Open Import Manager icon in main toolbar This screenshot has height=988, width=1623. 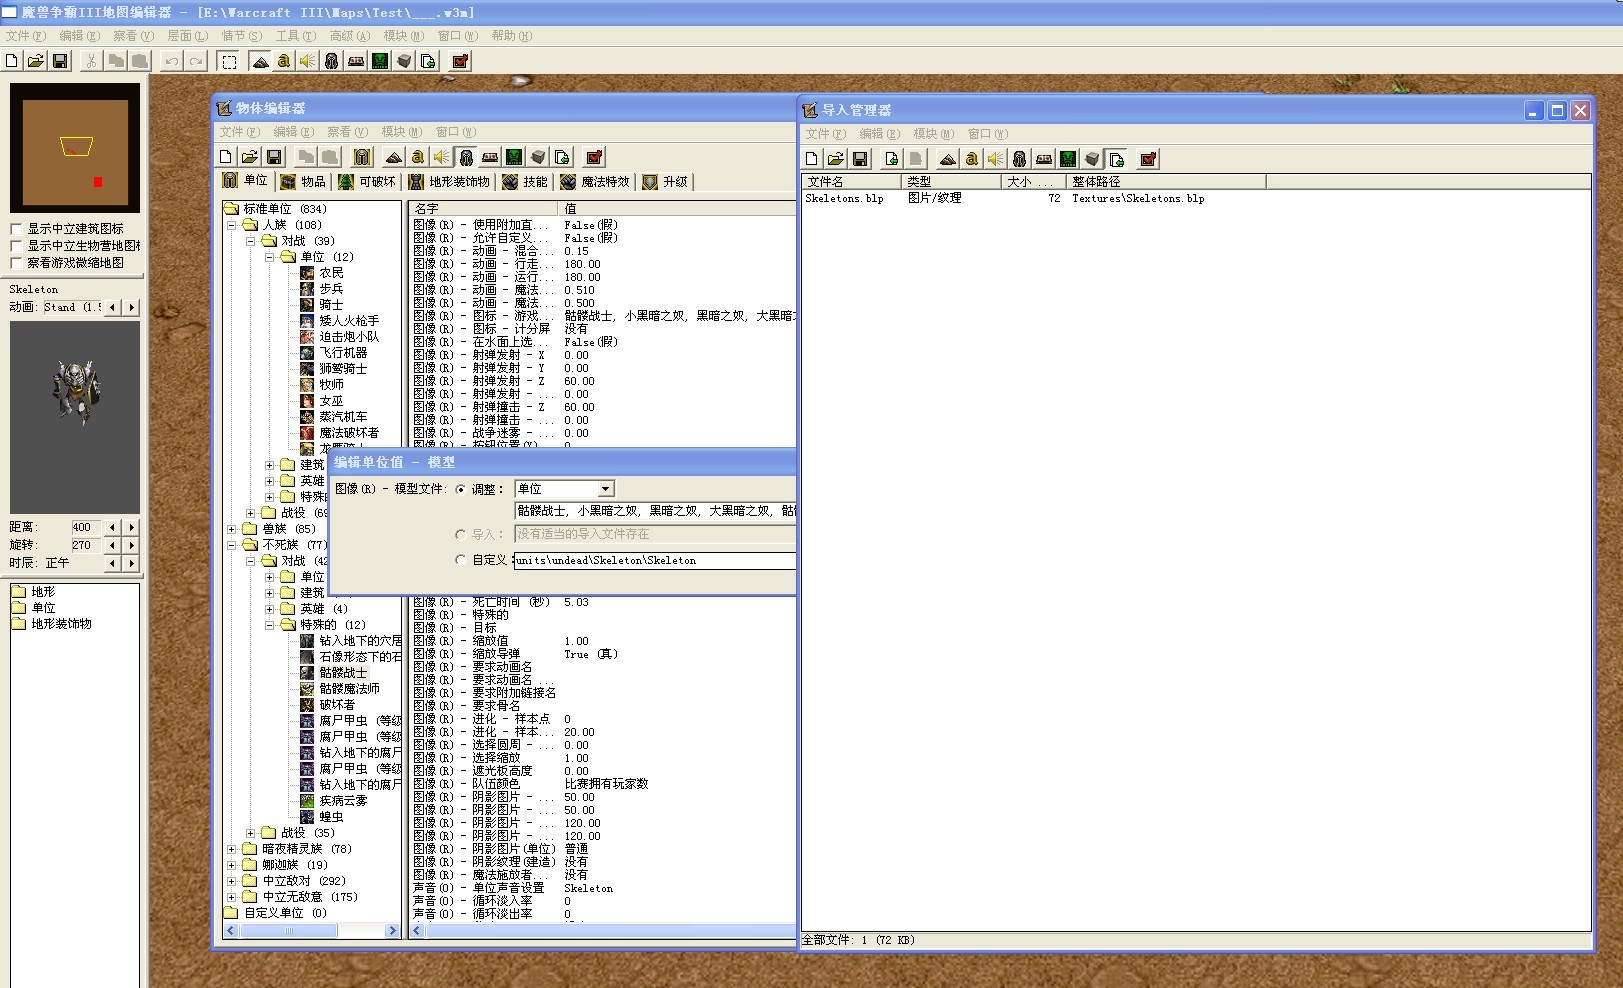tap(428, 61)
